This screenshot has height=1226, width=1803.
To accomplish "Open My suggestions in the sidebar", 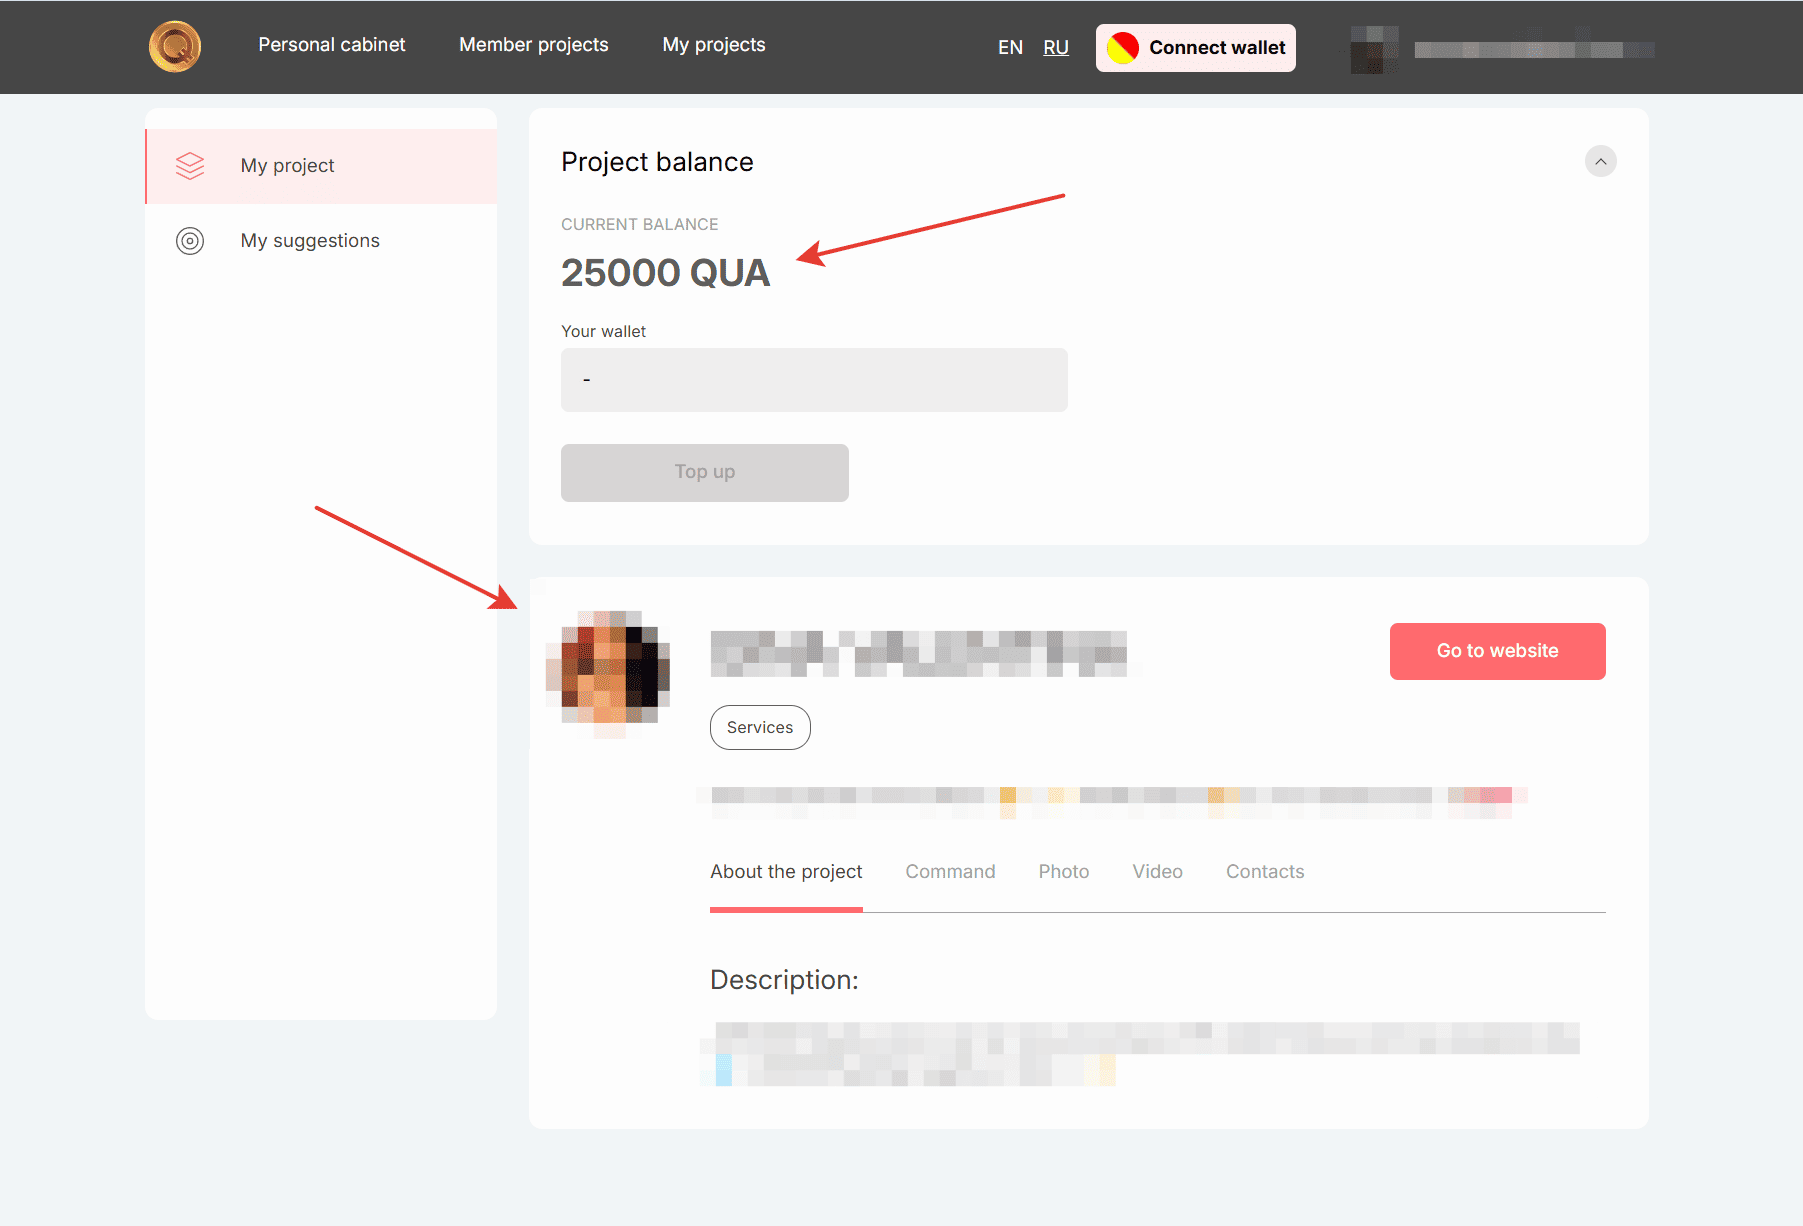I will [x=309, y=240].
